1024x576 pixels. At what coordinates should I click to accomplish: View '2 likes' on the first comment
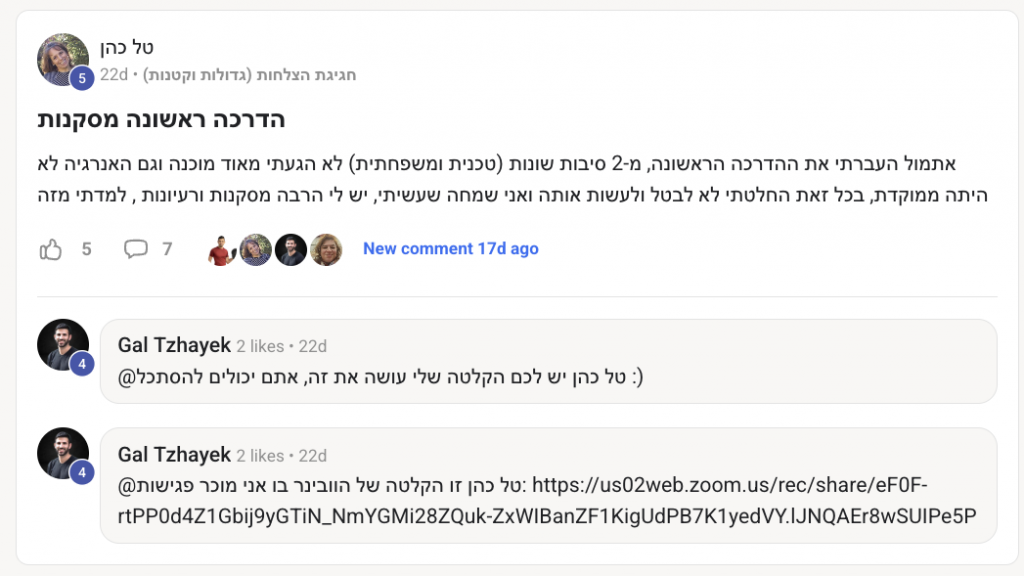click(260, 346)
